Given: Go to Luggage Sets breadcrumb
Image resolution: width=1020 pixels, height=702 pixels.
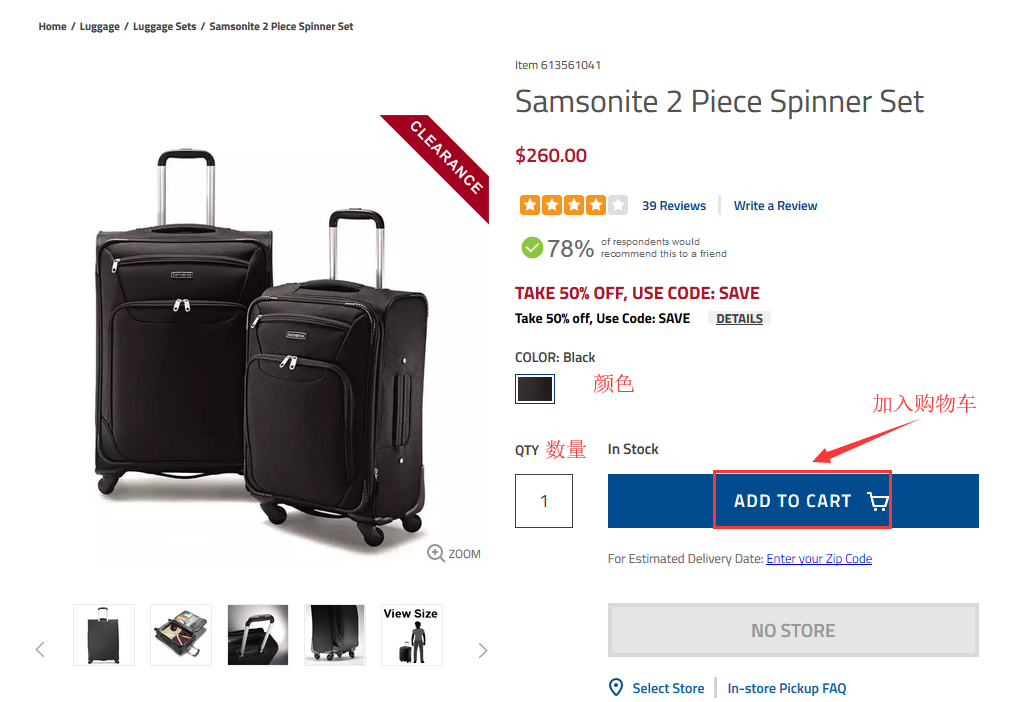Looking at the screenshot, I should pyautogui.click(x=165, y=26).
